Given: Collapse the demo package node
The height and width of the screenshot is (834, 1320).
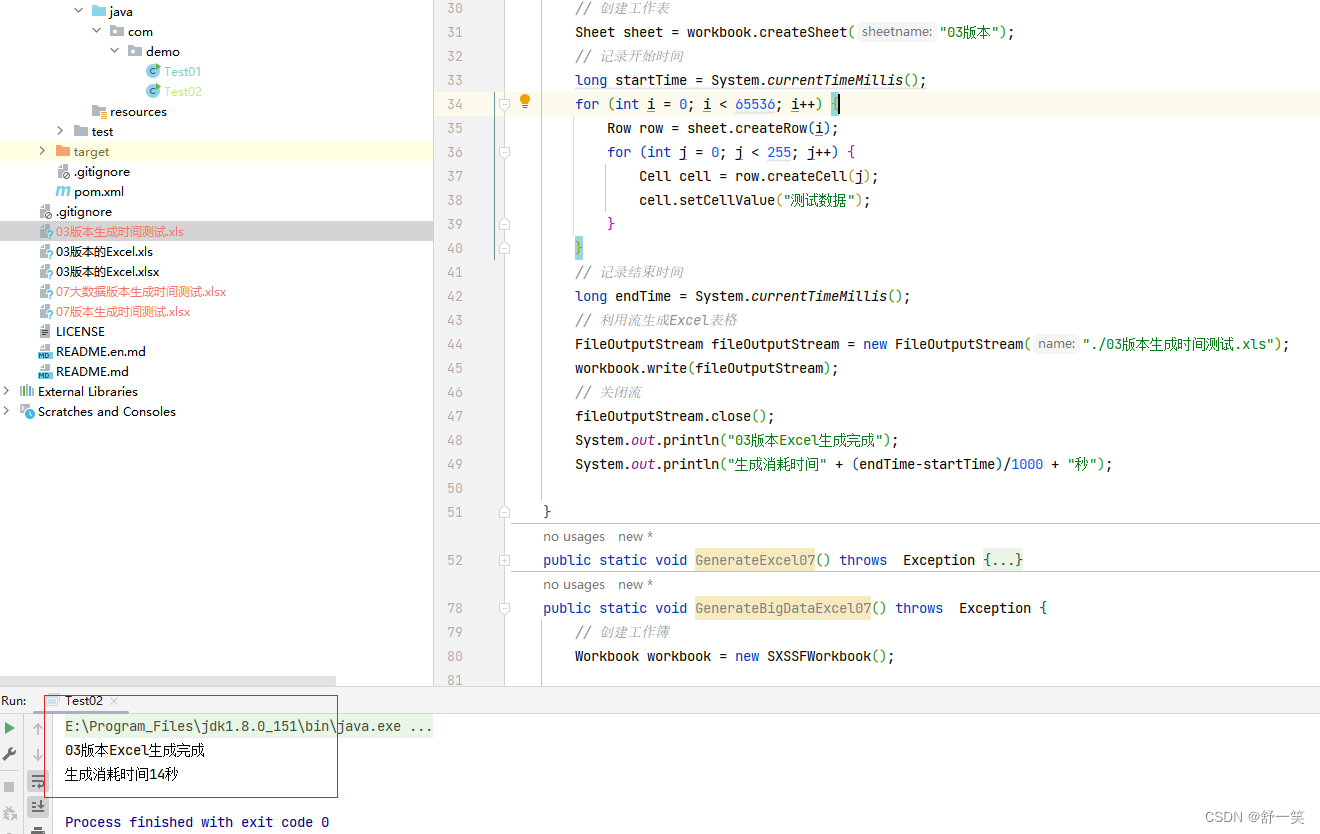Looking at the screenshot, I should tap(115, 51).
